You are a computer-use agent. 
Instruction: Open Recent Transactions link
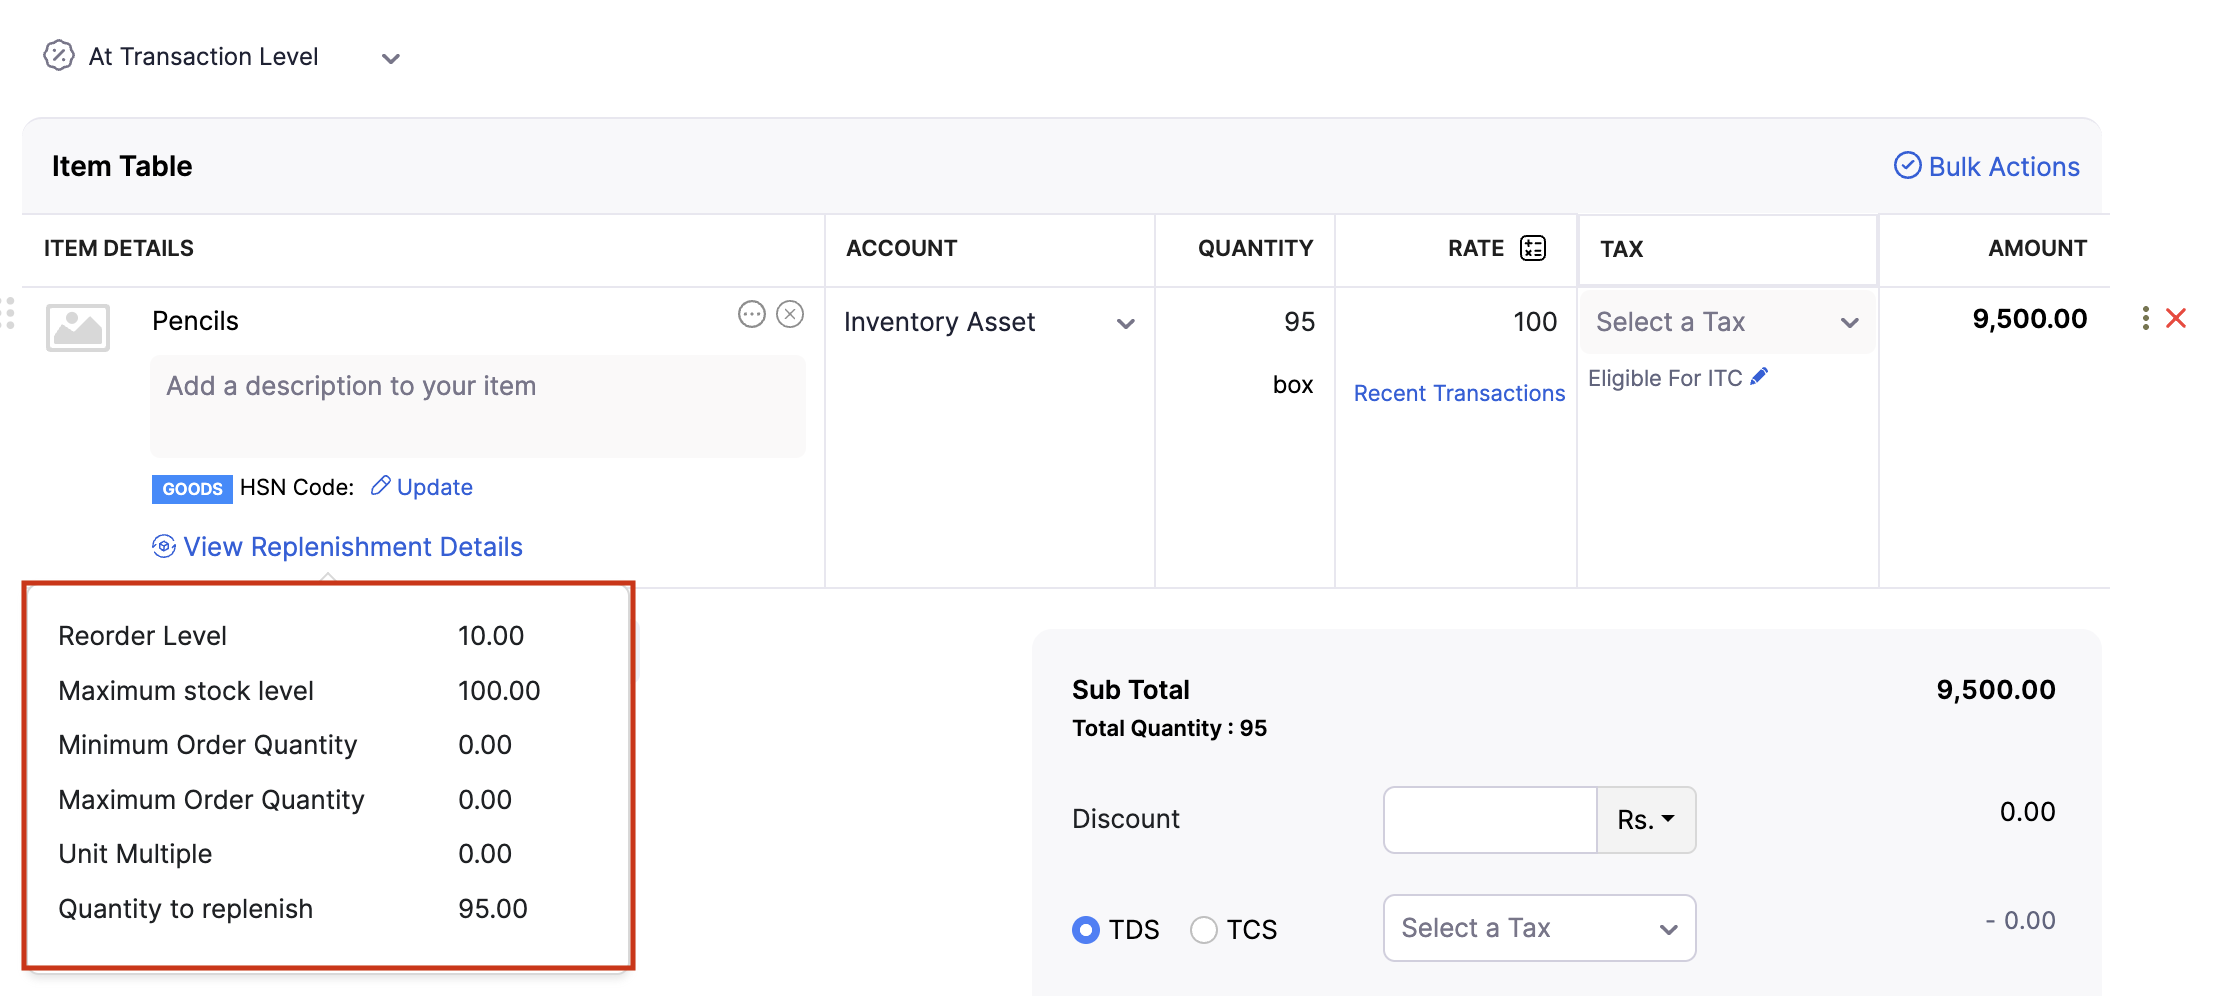[1459, 393]
